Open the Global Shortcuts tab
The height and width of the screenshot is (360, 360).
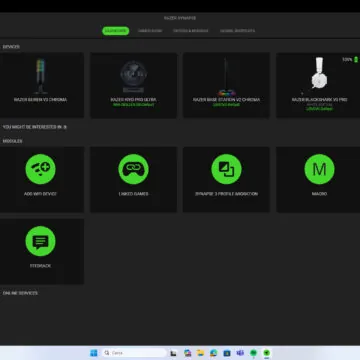click(x=237, y=31)
